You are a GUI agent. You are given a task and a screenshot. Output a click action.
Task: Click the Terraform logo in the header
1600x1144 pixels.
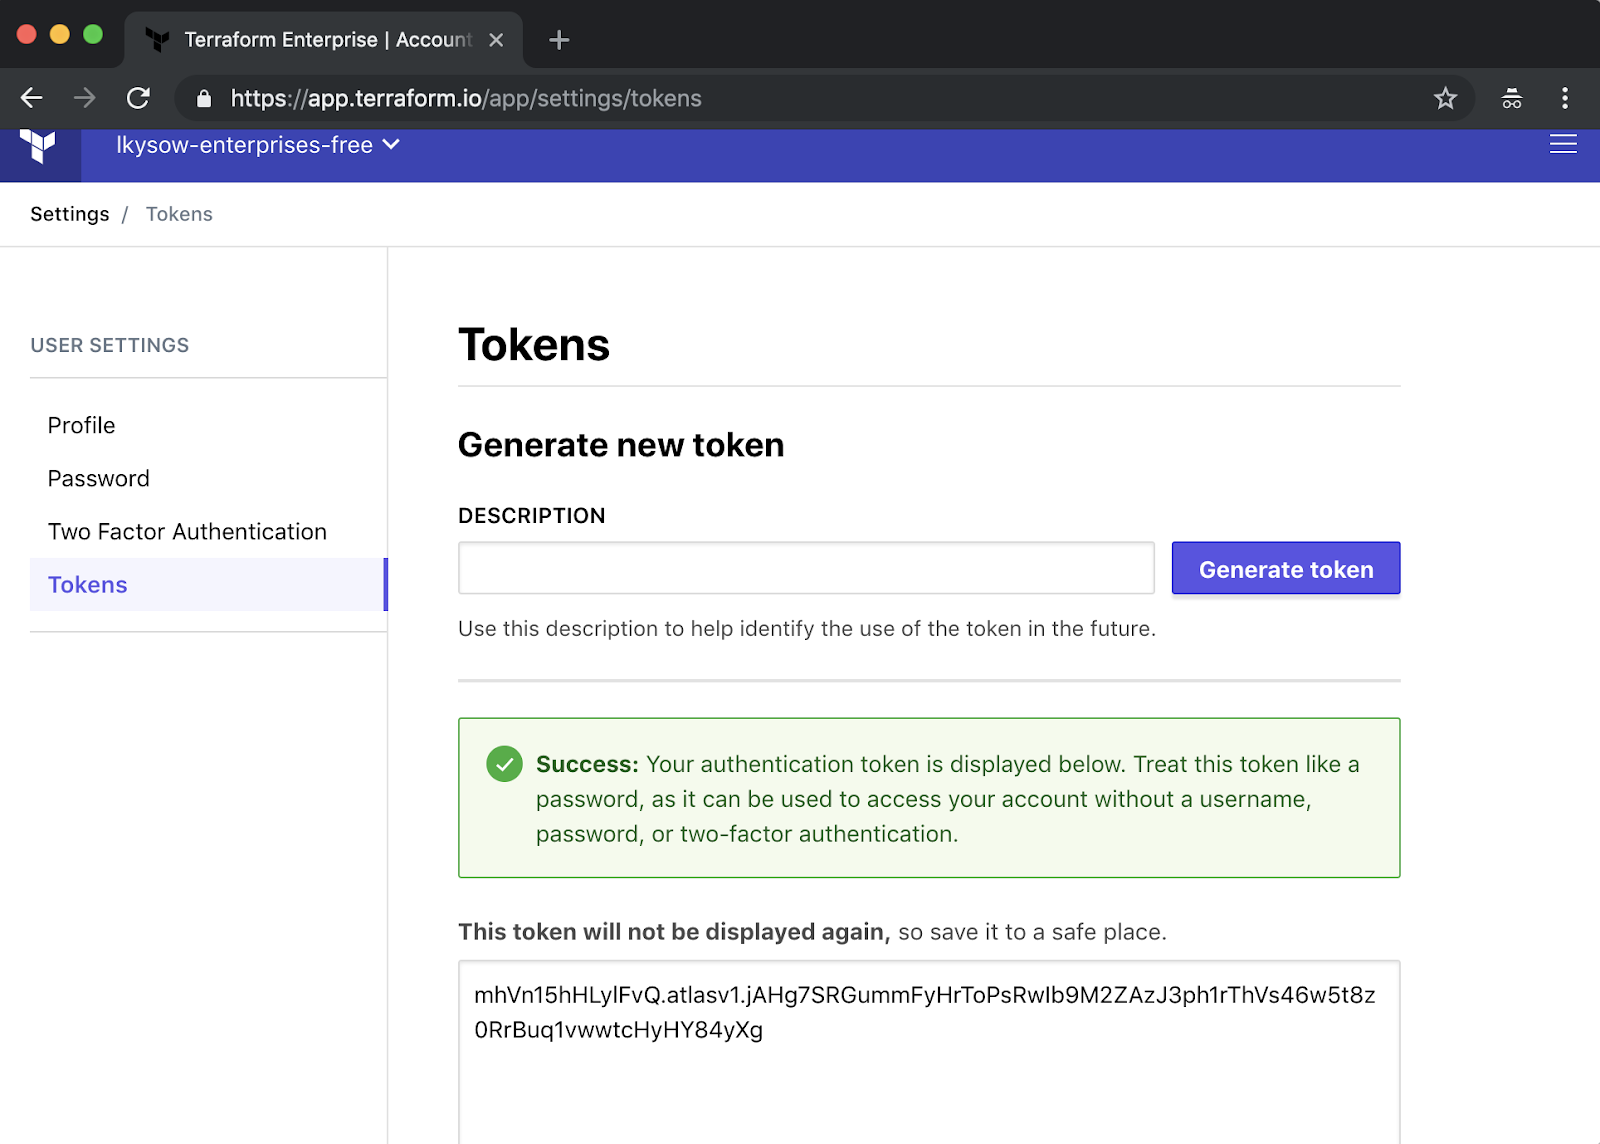pyautogui.click(x=38, y=146)
